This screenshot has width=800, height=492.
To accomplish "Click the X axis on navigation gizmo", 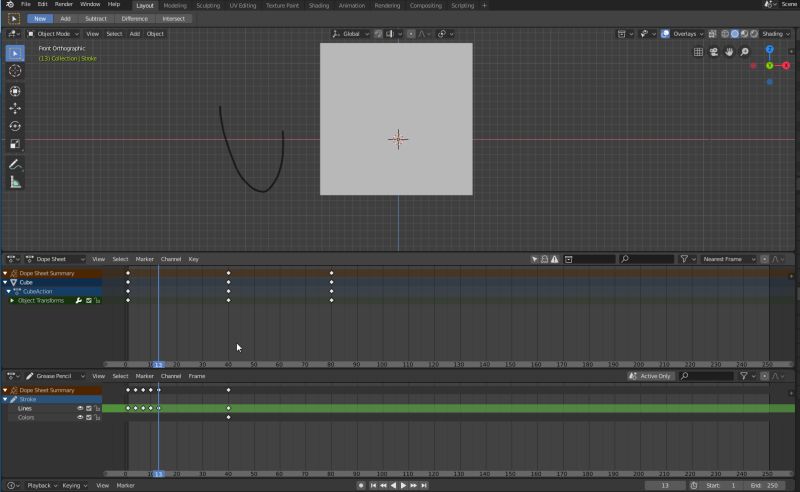I will click(786, 65).
